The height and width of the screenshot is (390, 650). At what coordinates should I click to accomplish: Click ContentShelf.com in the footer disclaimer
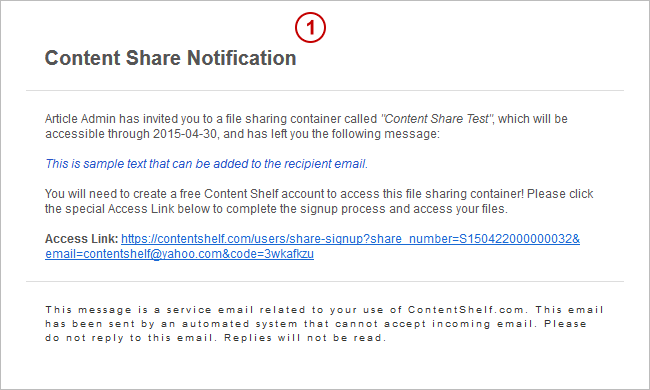pyautogui.click(x=466, y=310)
